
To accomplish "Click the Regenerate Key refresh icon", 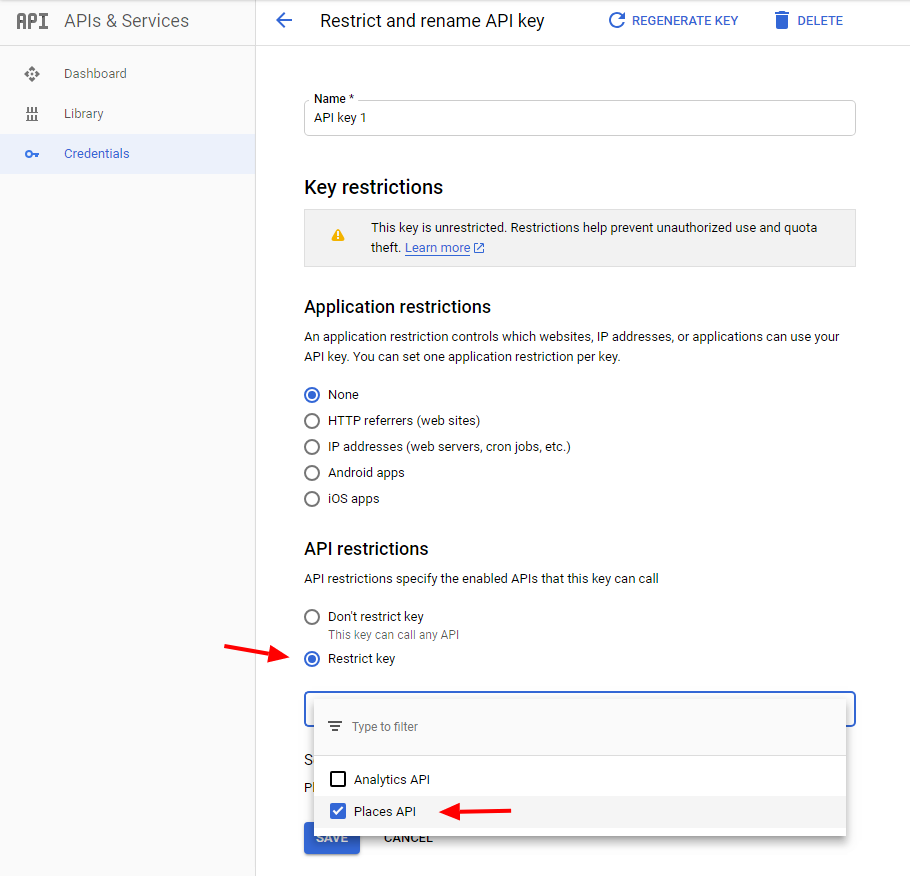I will pyautogui.click(x=616, y=20).
